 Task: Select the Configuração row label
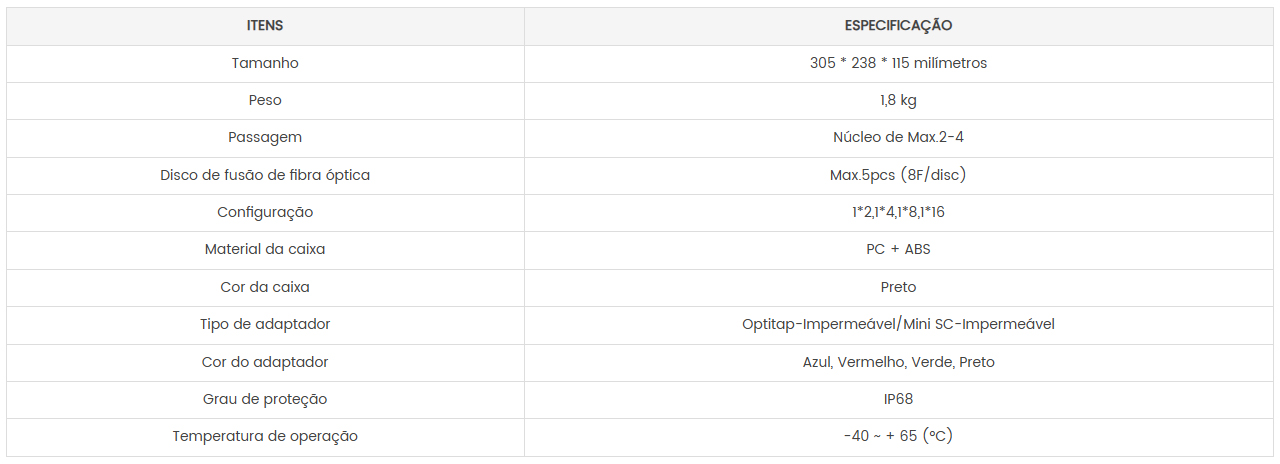click(265, 212)
